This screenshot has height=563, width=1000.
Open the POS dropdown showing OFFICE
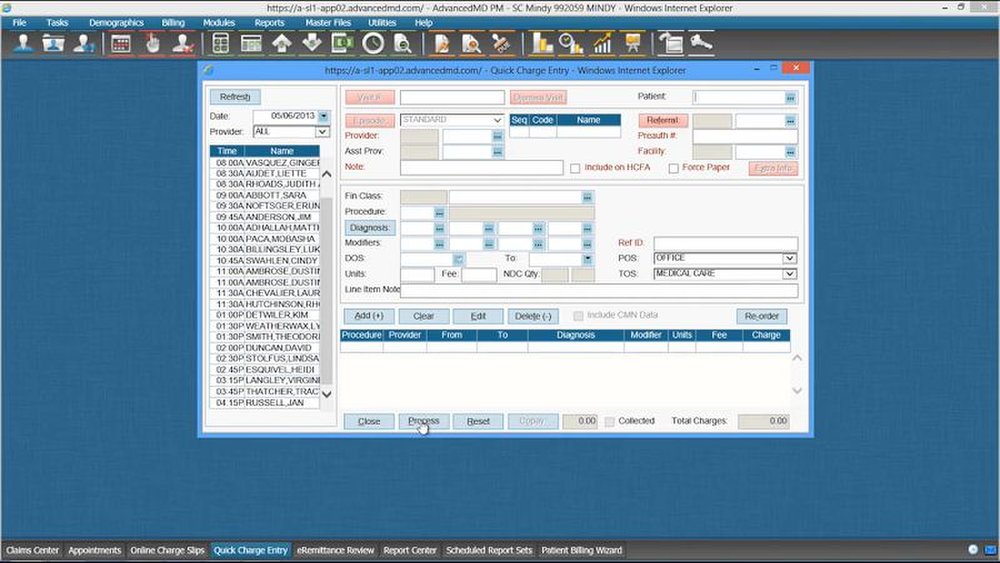pyautogui.click(x=789, y=258)
